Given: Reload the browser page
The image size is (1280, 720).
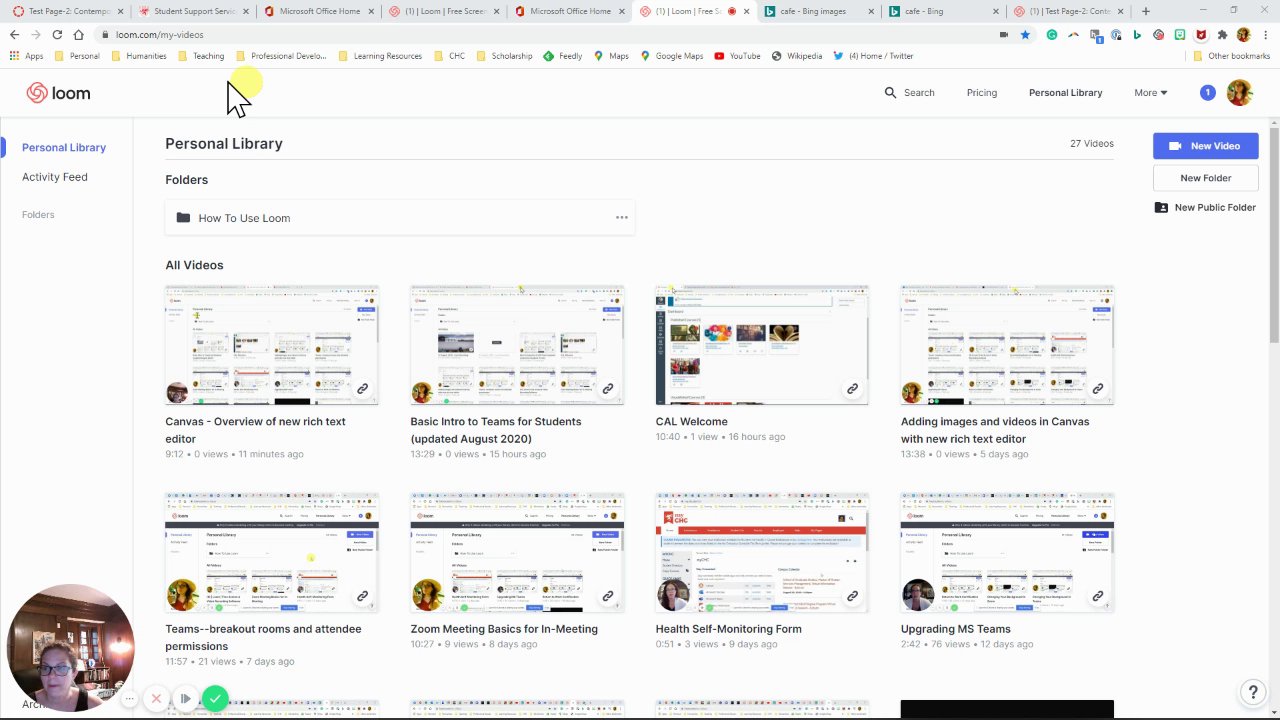Looking at the screenshot, I should pos(57,34).
